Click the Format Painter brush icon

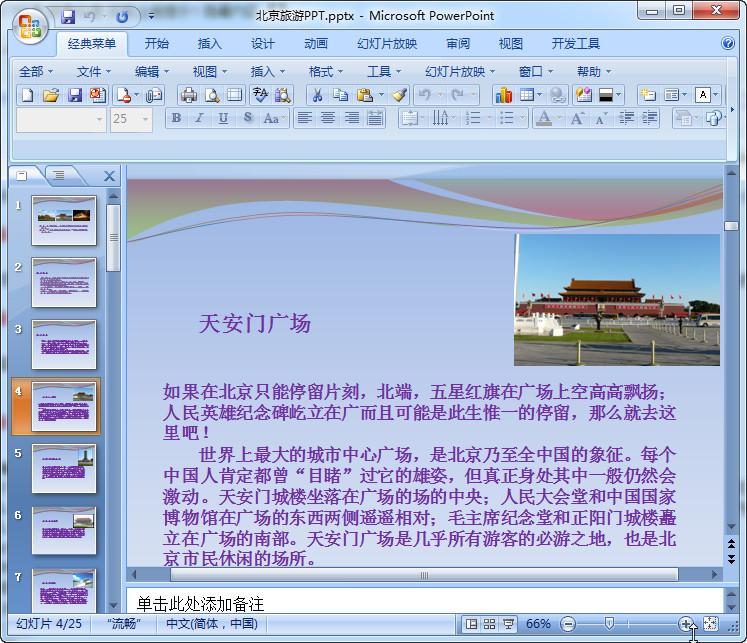[399, 96]
